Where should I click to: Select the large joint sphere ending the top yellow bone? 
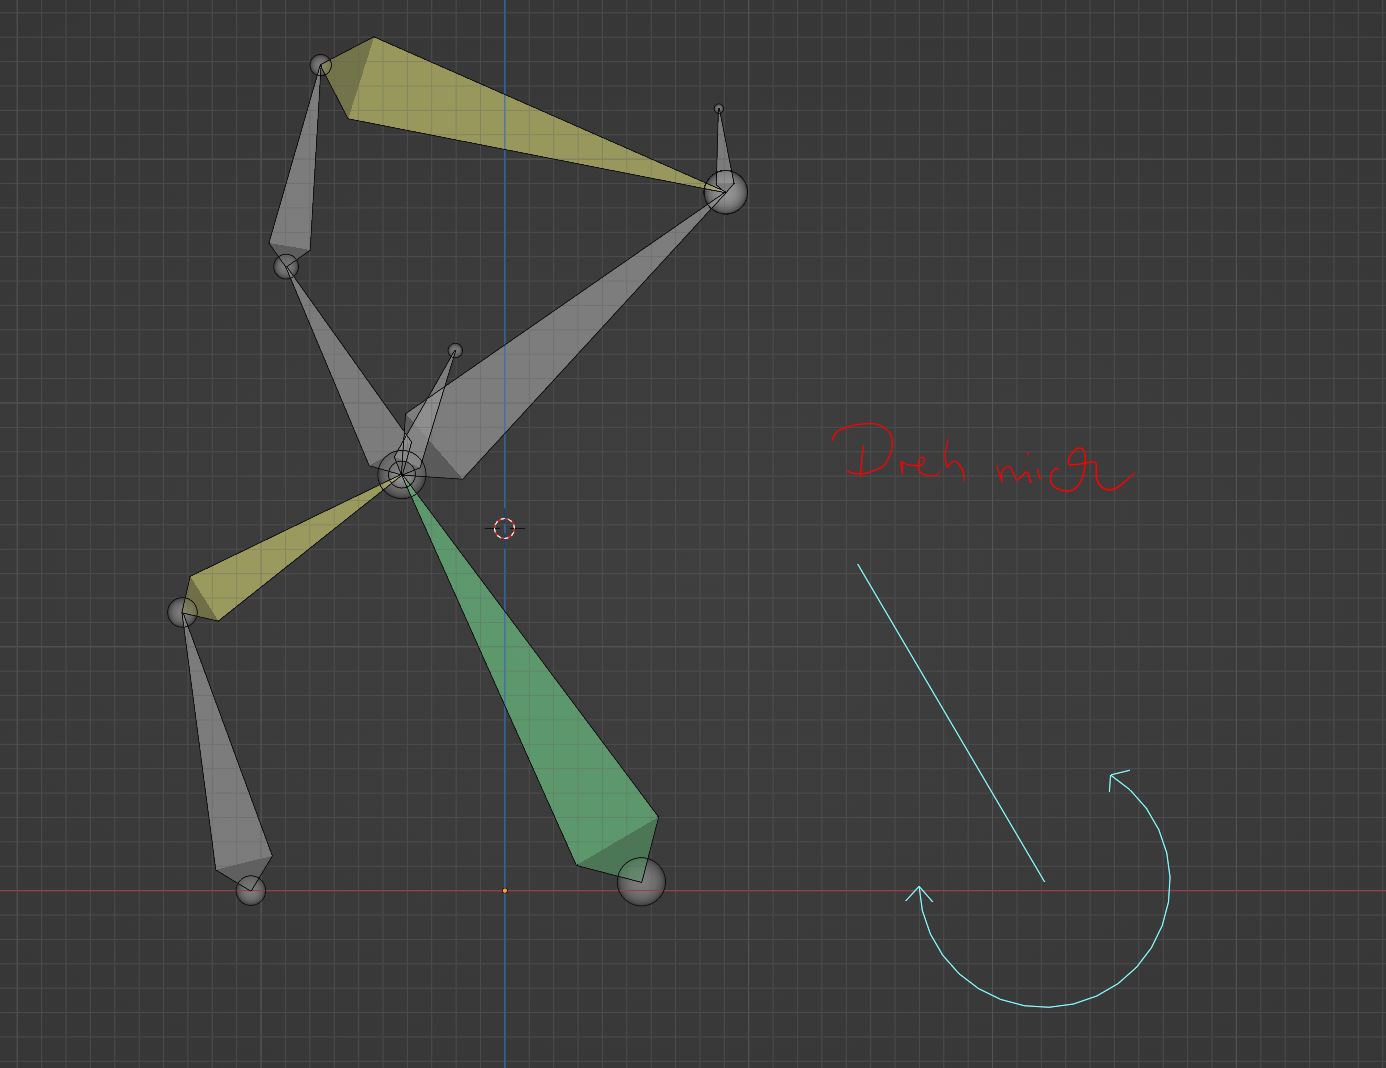pos(725,191)
